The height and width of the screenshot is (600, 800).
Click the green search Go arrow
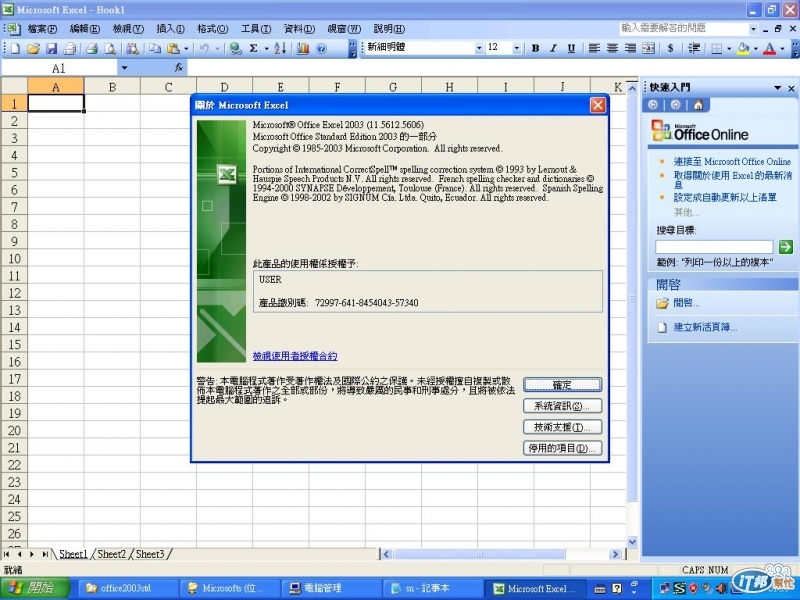785,247
